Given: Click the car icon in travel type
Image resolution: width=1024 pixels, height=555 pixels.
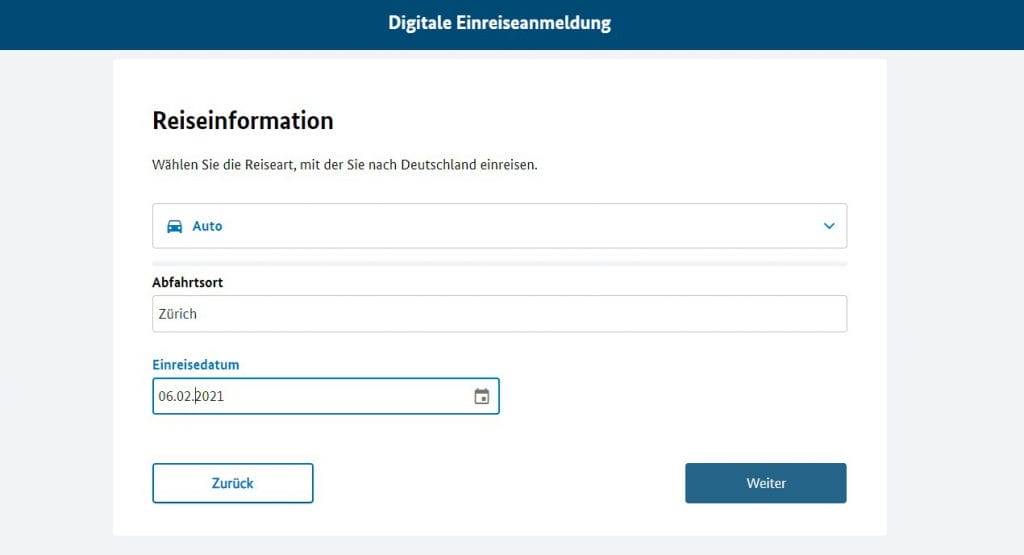Looking at the screenshot, I should point(174,226).
